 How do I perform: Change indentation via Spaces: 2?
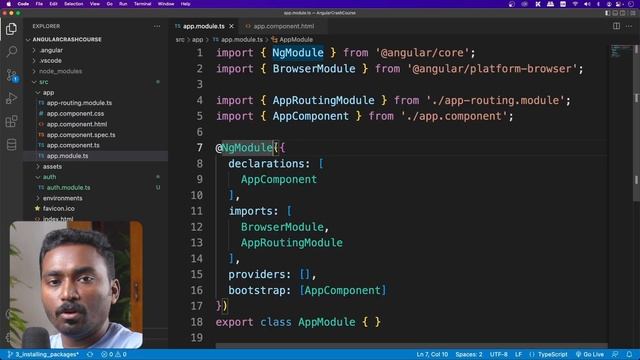469,354
